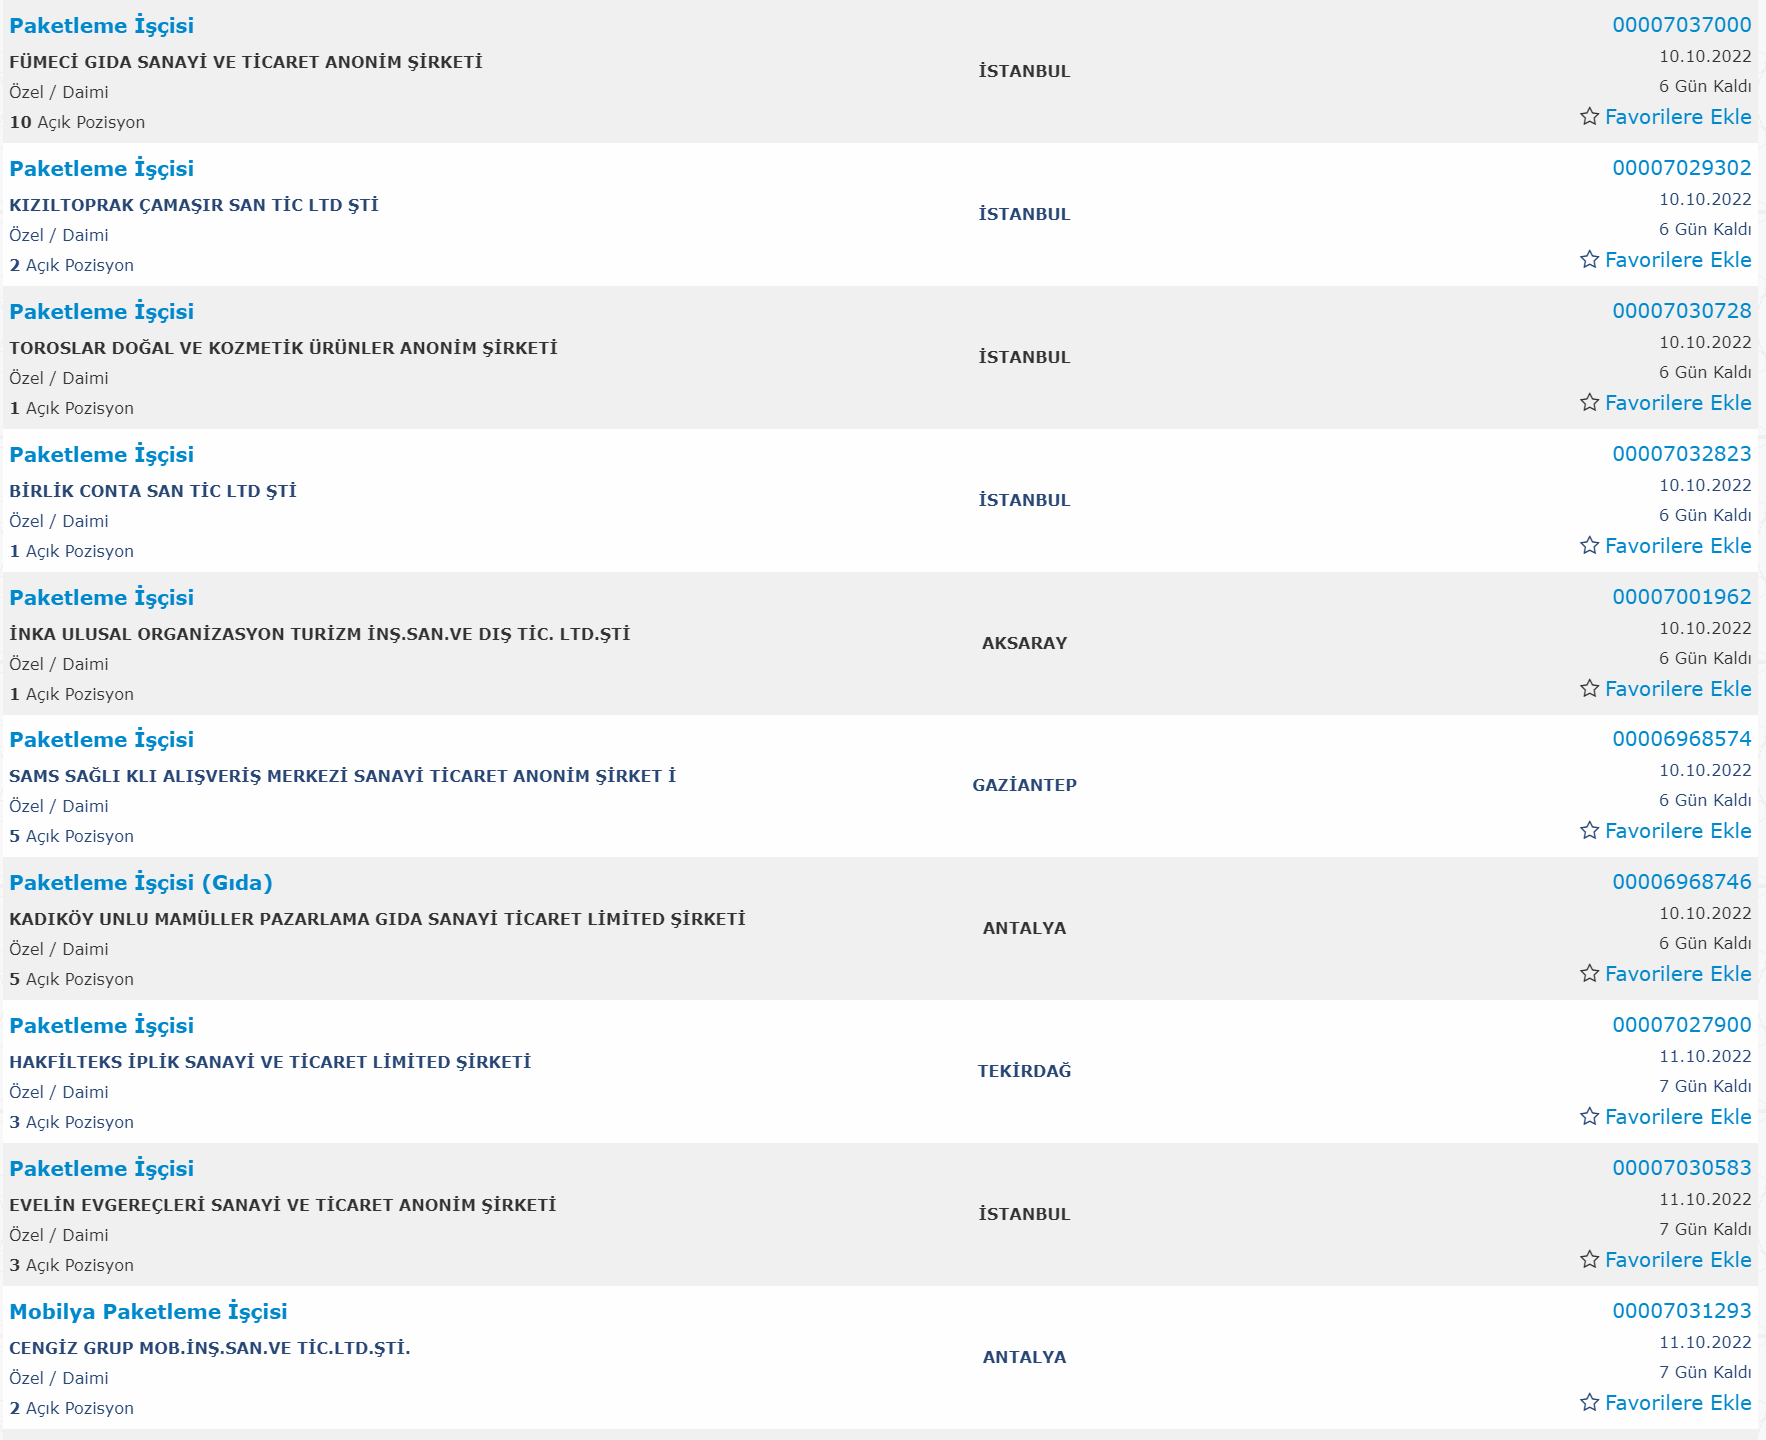Click ANTALYA label in KADIKÖY UNLU row
The width and height of the screenshot is (1766, 1440).
(x=1024, y=928)
